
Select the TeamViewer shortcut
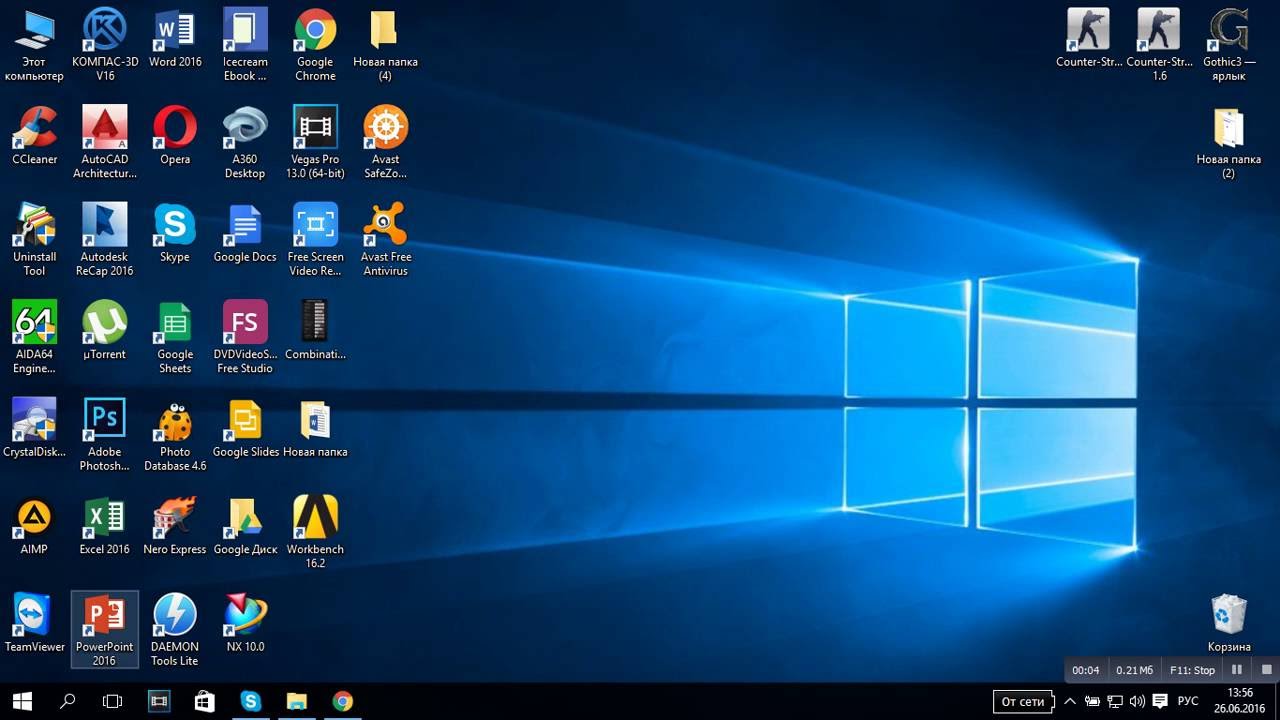pos(34,623)
